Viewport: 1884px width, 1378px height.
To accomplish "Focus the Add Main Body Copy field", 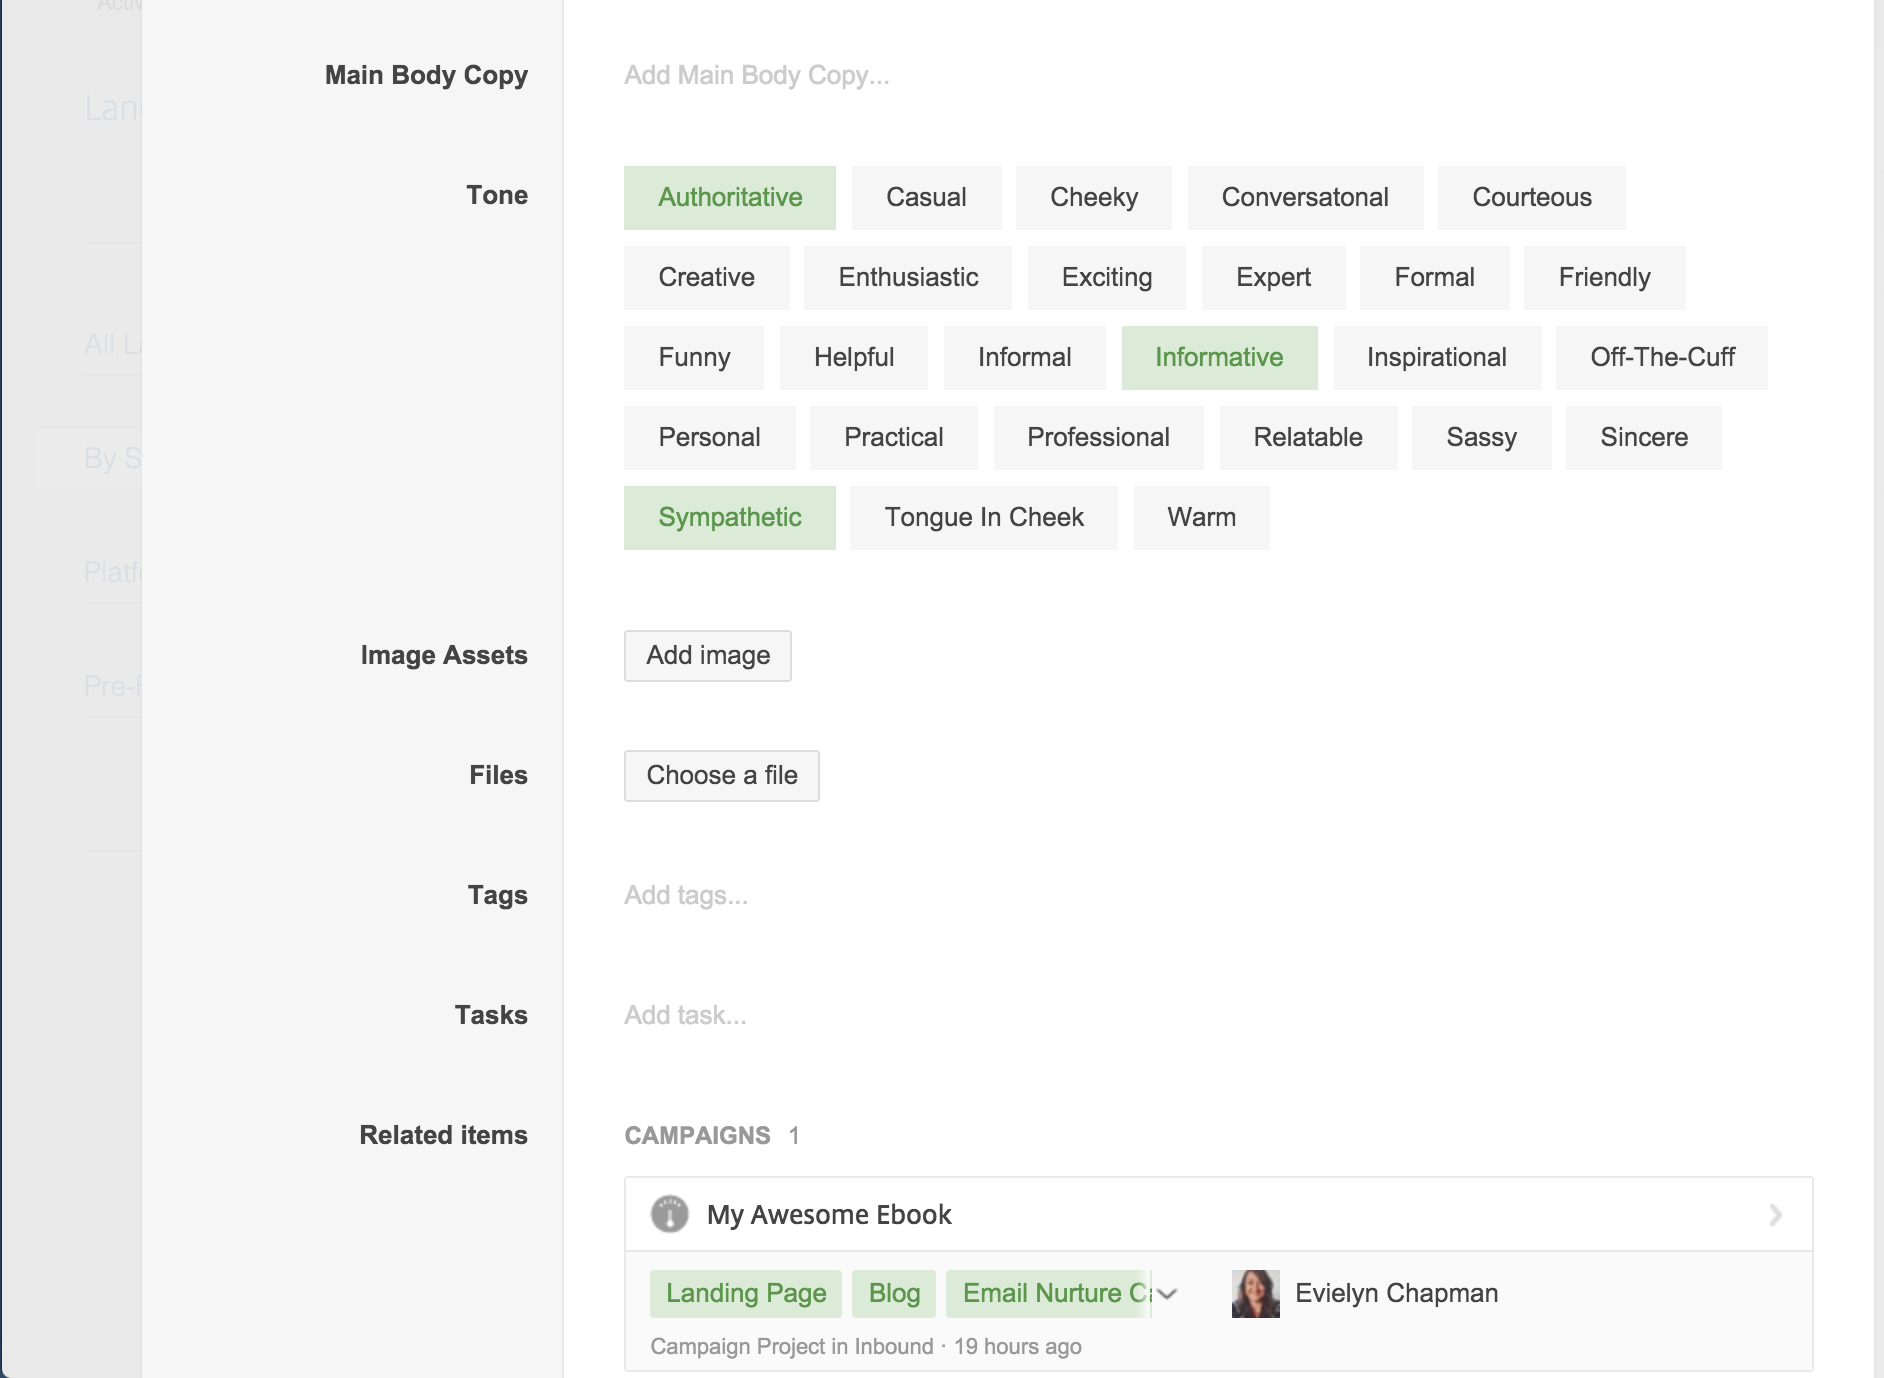I will (756, 75).
